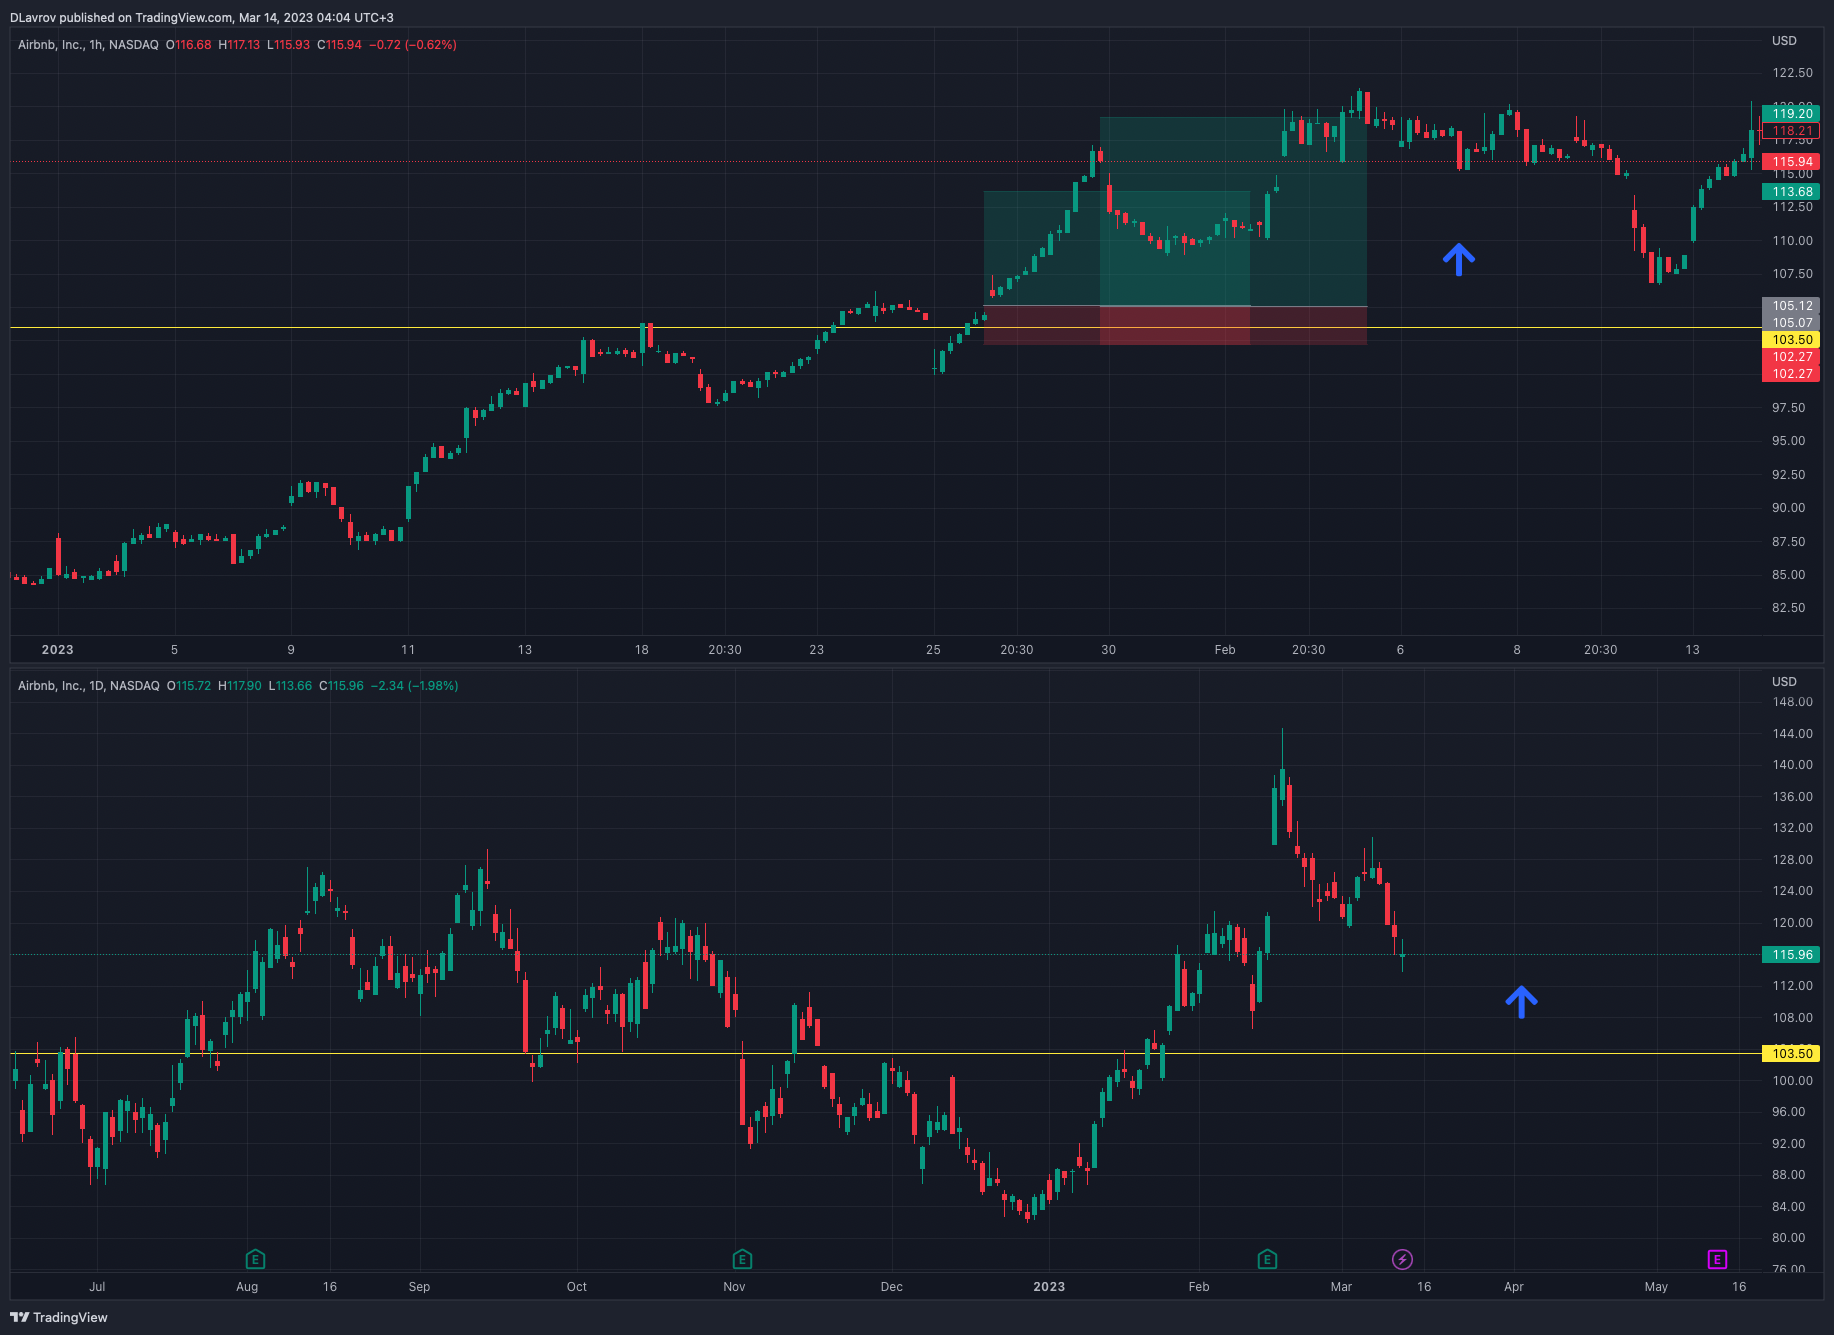1834x1335 pixels.
Task: Click the daily open value O115.72
Action: (x=189, y=686)
